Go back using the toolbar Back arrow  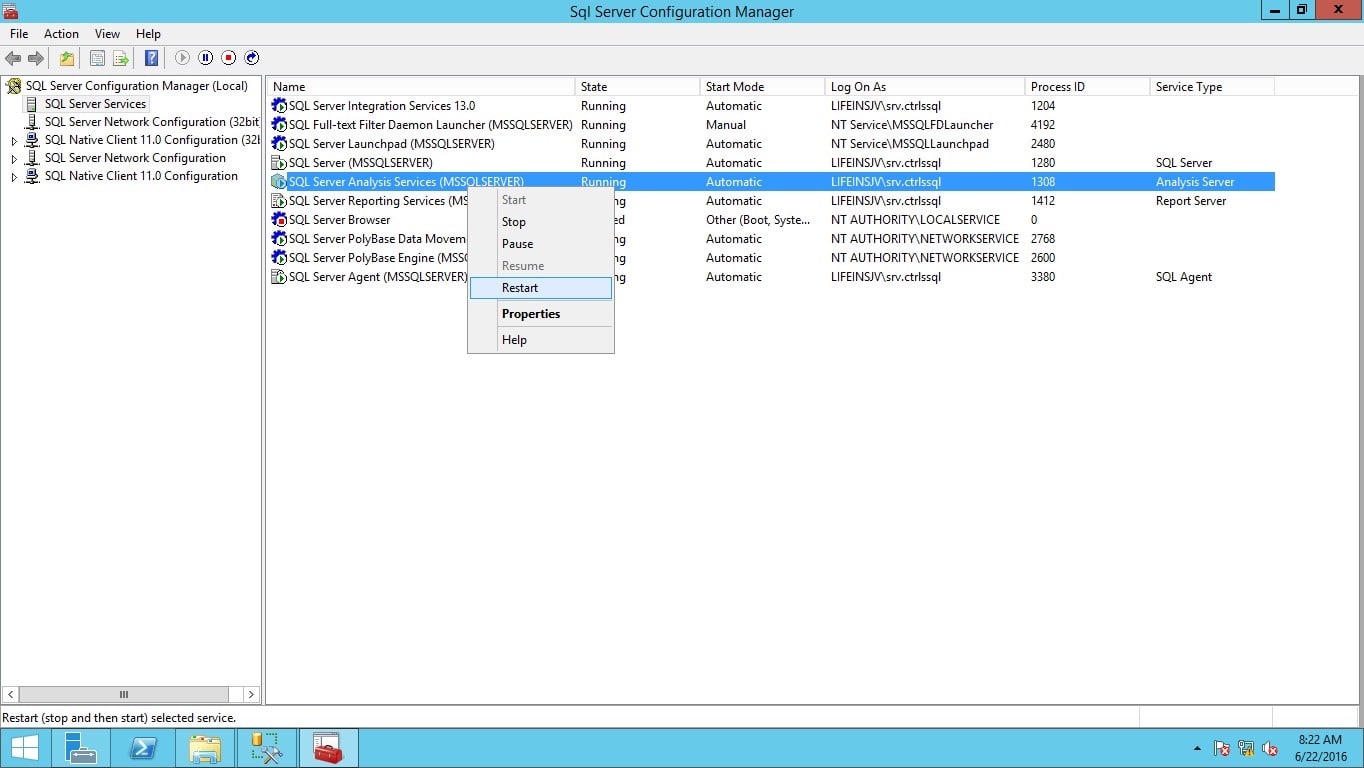click(13, 58)
